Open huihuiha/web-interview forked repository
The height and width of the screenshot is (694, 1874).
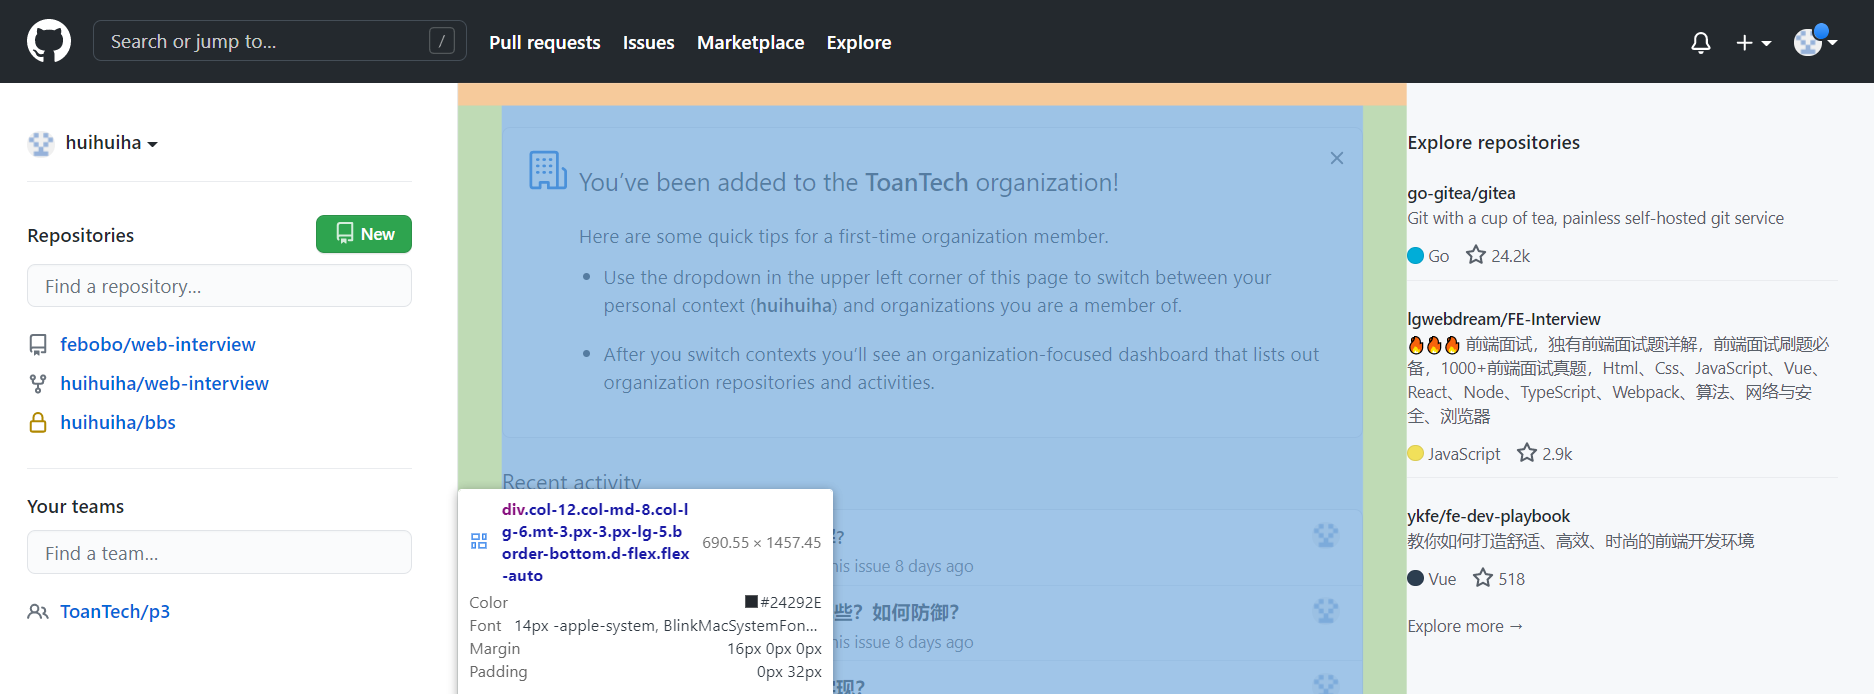tap(164, 383)
